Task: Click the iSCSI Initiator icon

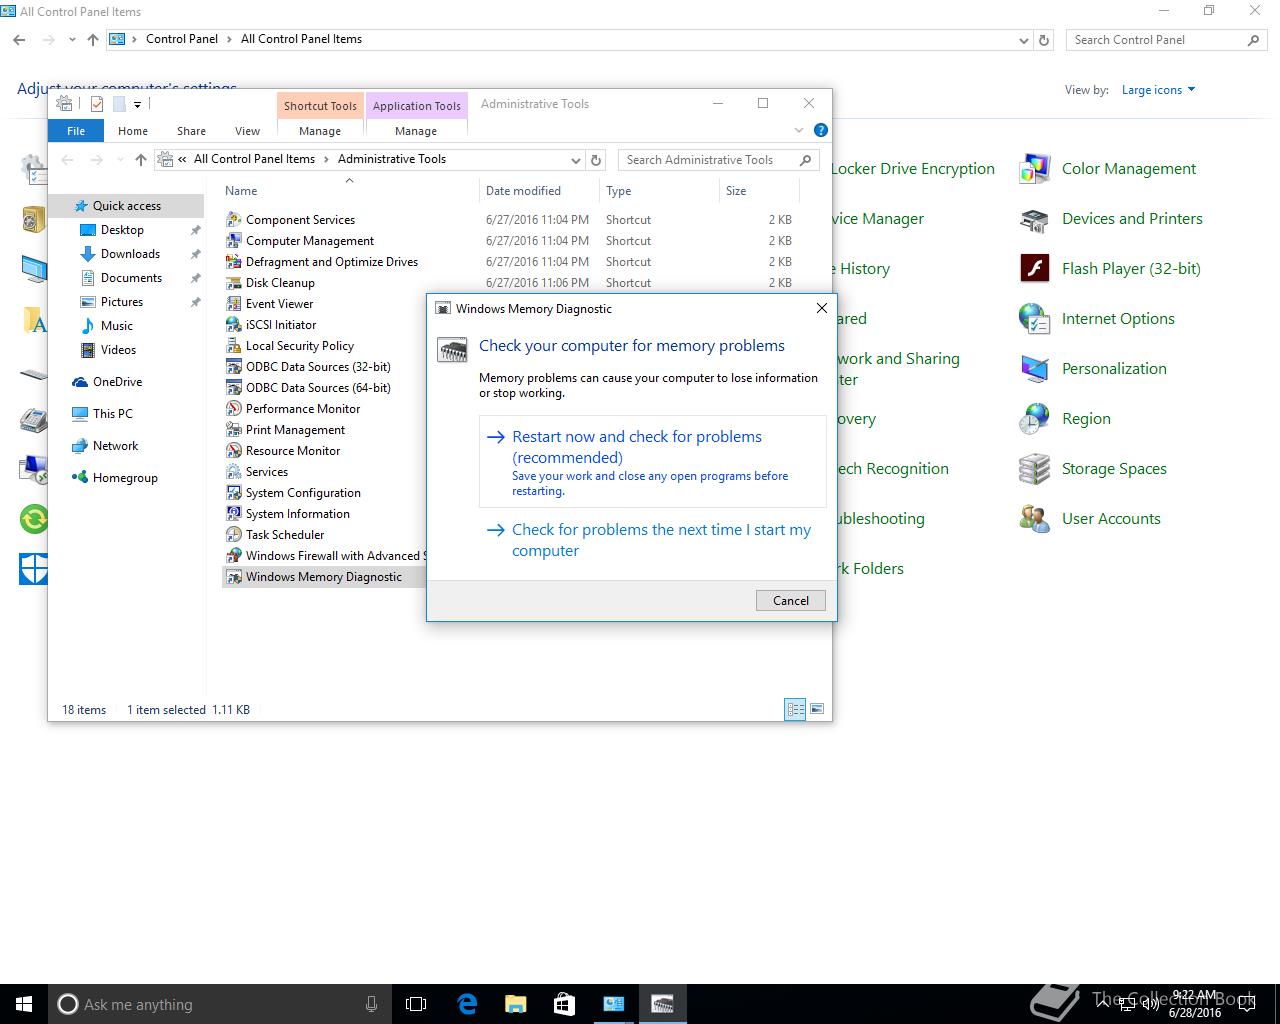Action: [233, 325]
